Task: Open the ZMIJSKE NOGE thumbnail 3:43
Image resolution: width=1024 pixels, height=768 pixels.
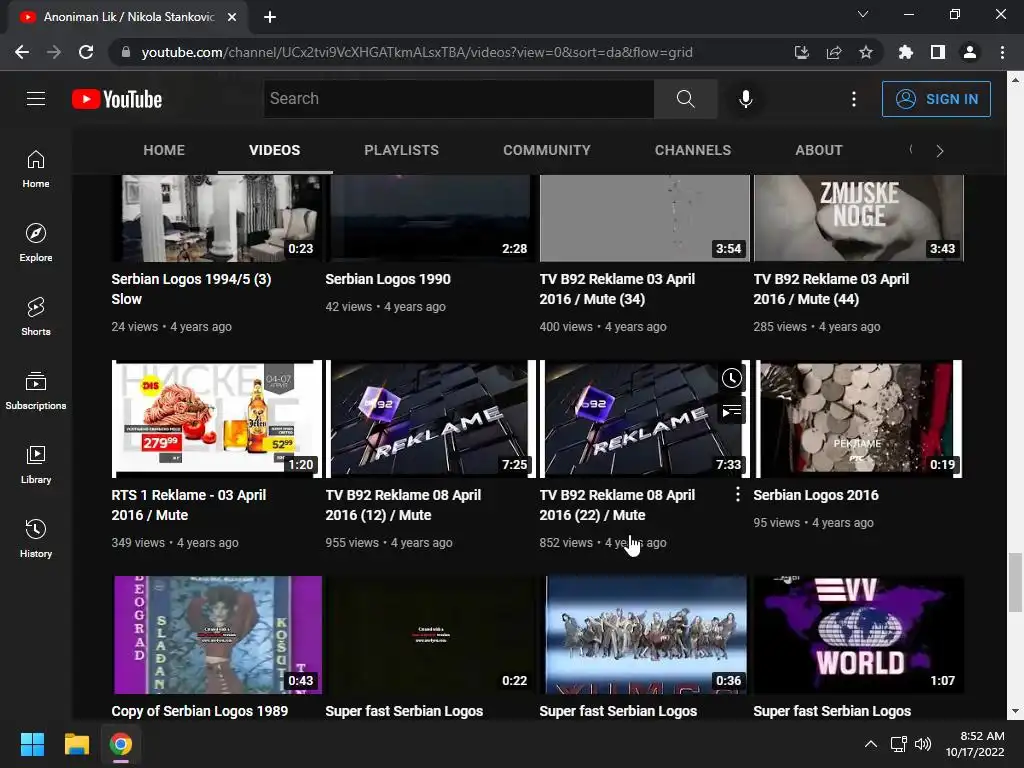Action: [858, 218]
